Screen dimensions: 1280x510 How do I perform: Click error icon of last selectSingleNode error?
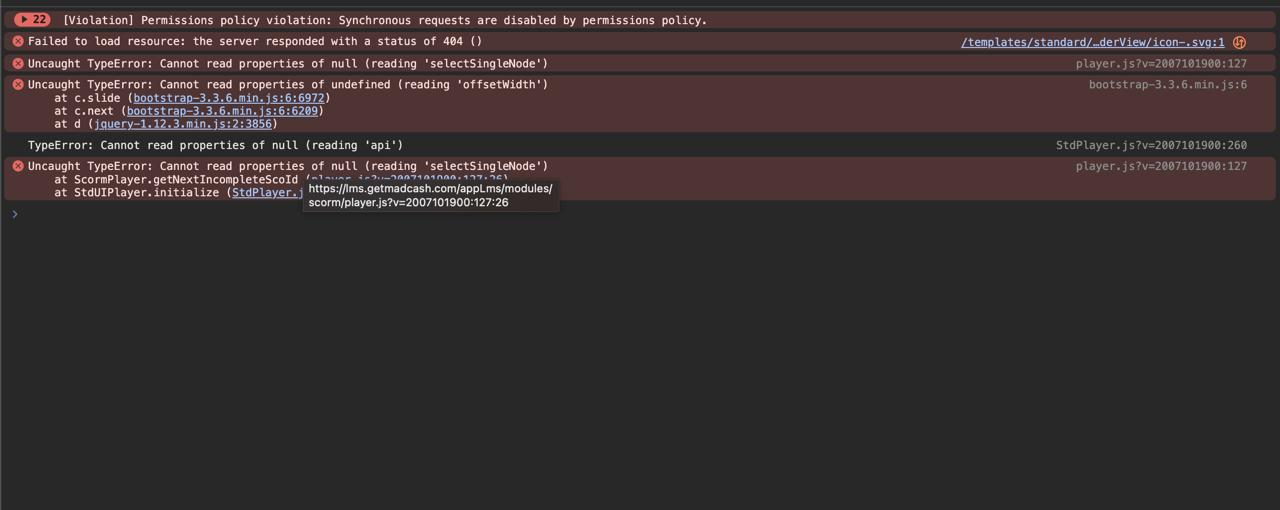pyautogui.click(x=17, y=166)
